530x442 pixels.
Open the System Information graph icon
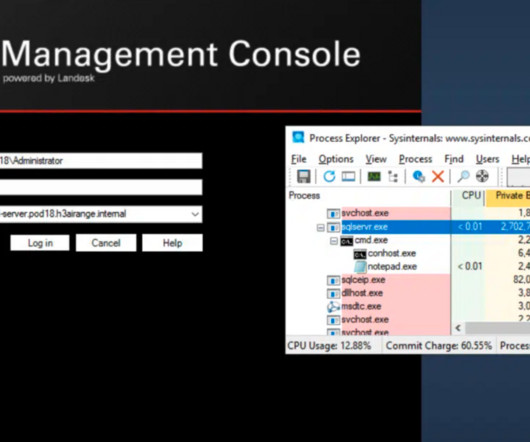(374, 176)
